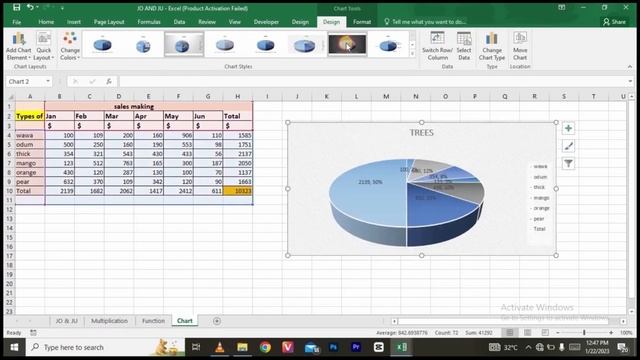
Task: Click the insert function fx icon
Action: tap(109, 82)
